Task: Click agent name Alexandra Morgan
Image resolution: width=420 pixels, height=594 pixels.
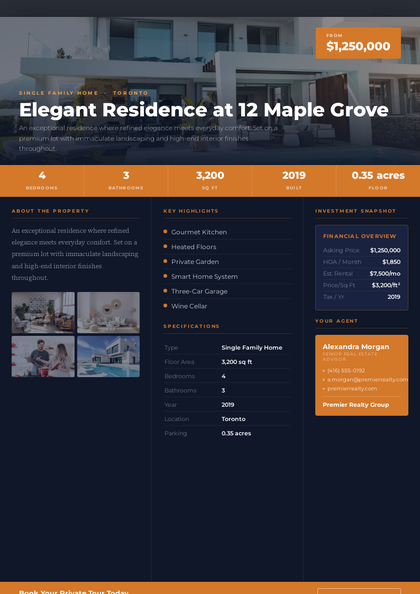Action: coord(356,347)
